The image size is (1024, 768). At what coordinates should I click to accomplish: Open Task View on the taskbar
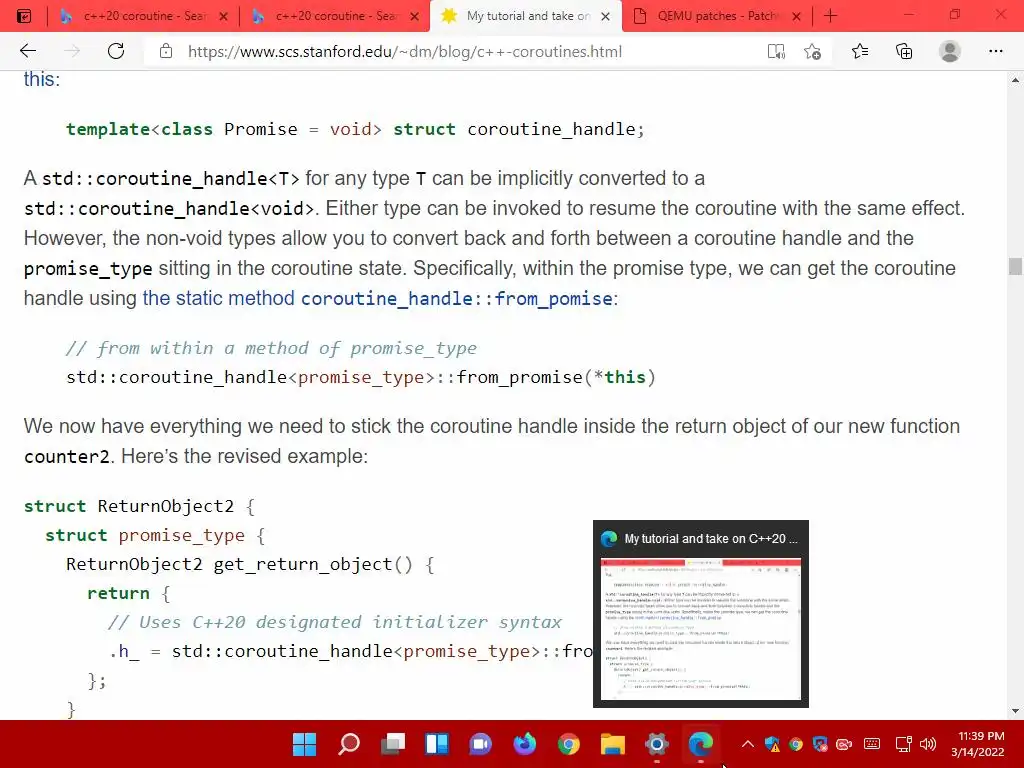pyautogui.click(x=393, y=744)
